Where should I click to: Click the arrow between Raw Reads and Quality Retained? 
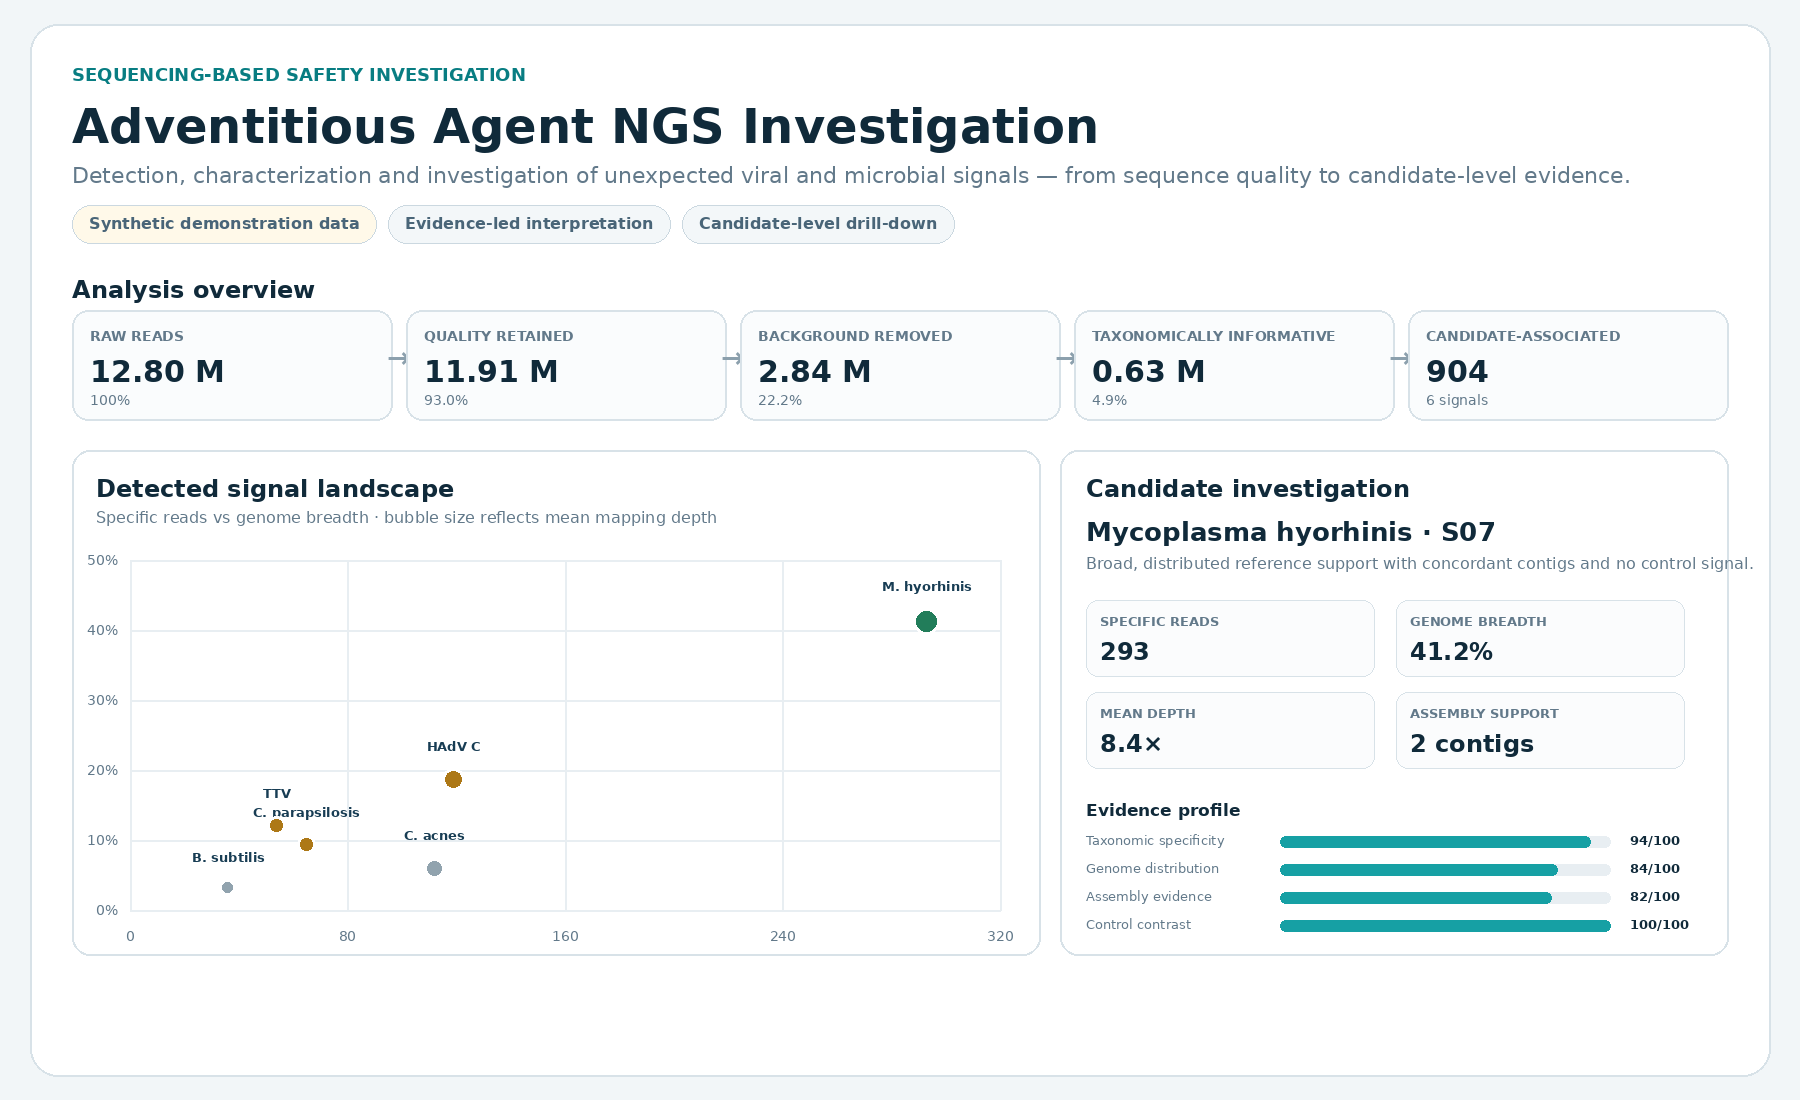(398, 358)
